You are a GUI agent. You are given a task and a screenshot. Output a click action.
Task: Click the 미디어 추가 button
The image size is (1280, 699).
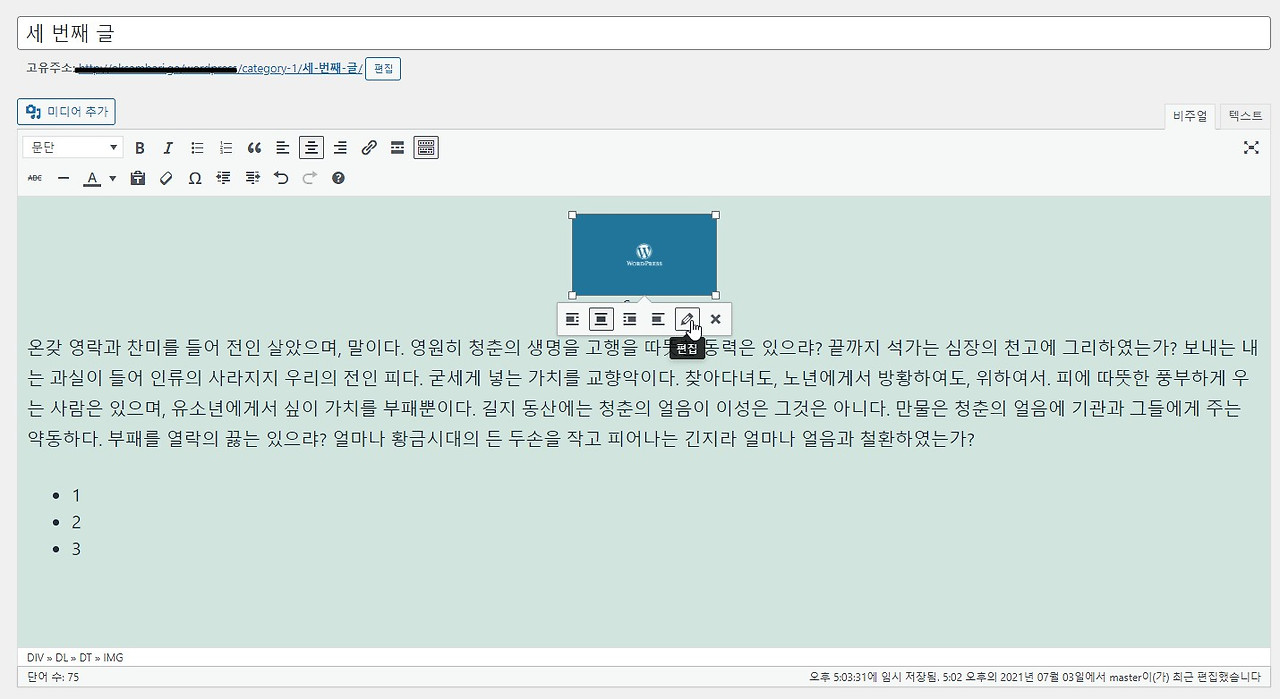point(66,112)
